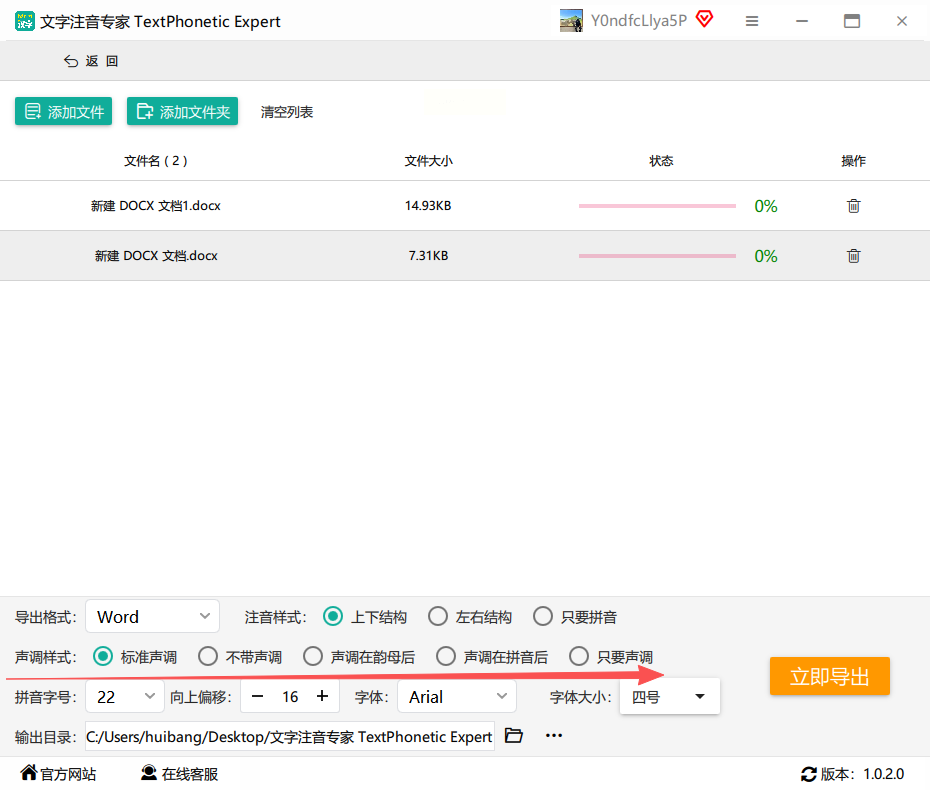This screenshot has width=930, height=790.
Task: Select 左右结构 annotation style
Action: click(470, 617)
